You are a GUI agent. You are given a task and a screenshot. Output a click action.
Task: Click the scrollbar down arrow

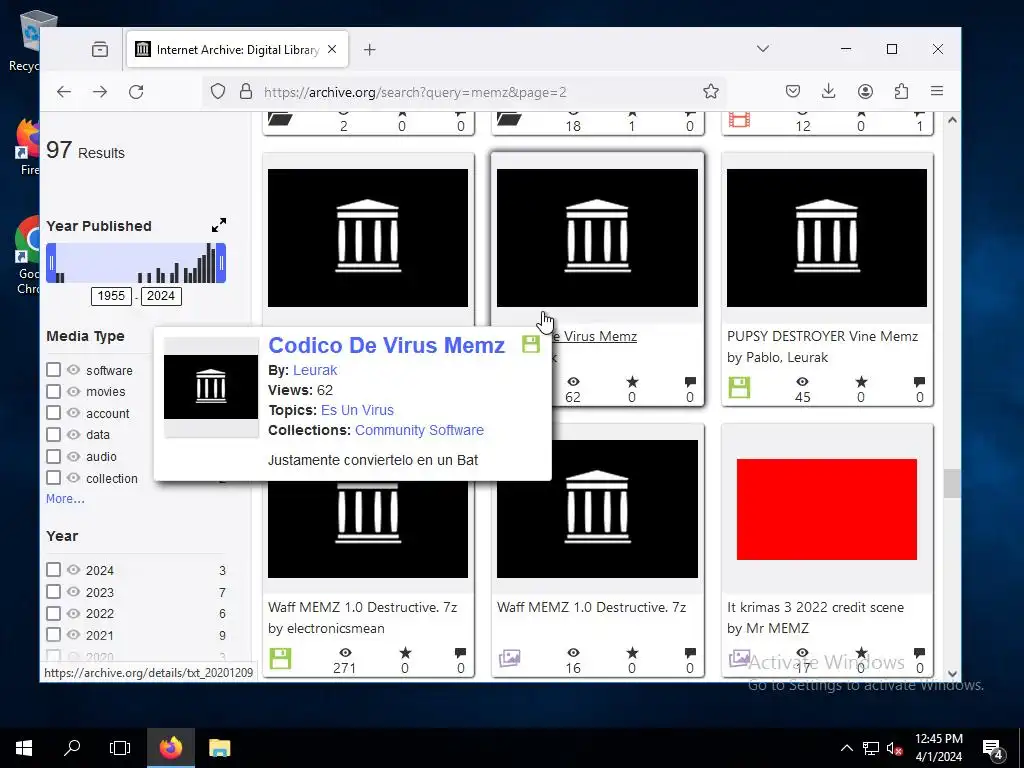pyautogui.click(x=952, y=674)
